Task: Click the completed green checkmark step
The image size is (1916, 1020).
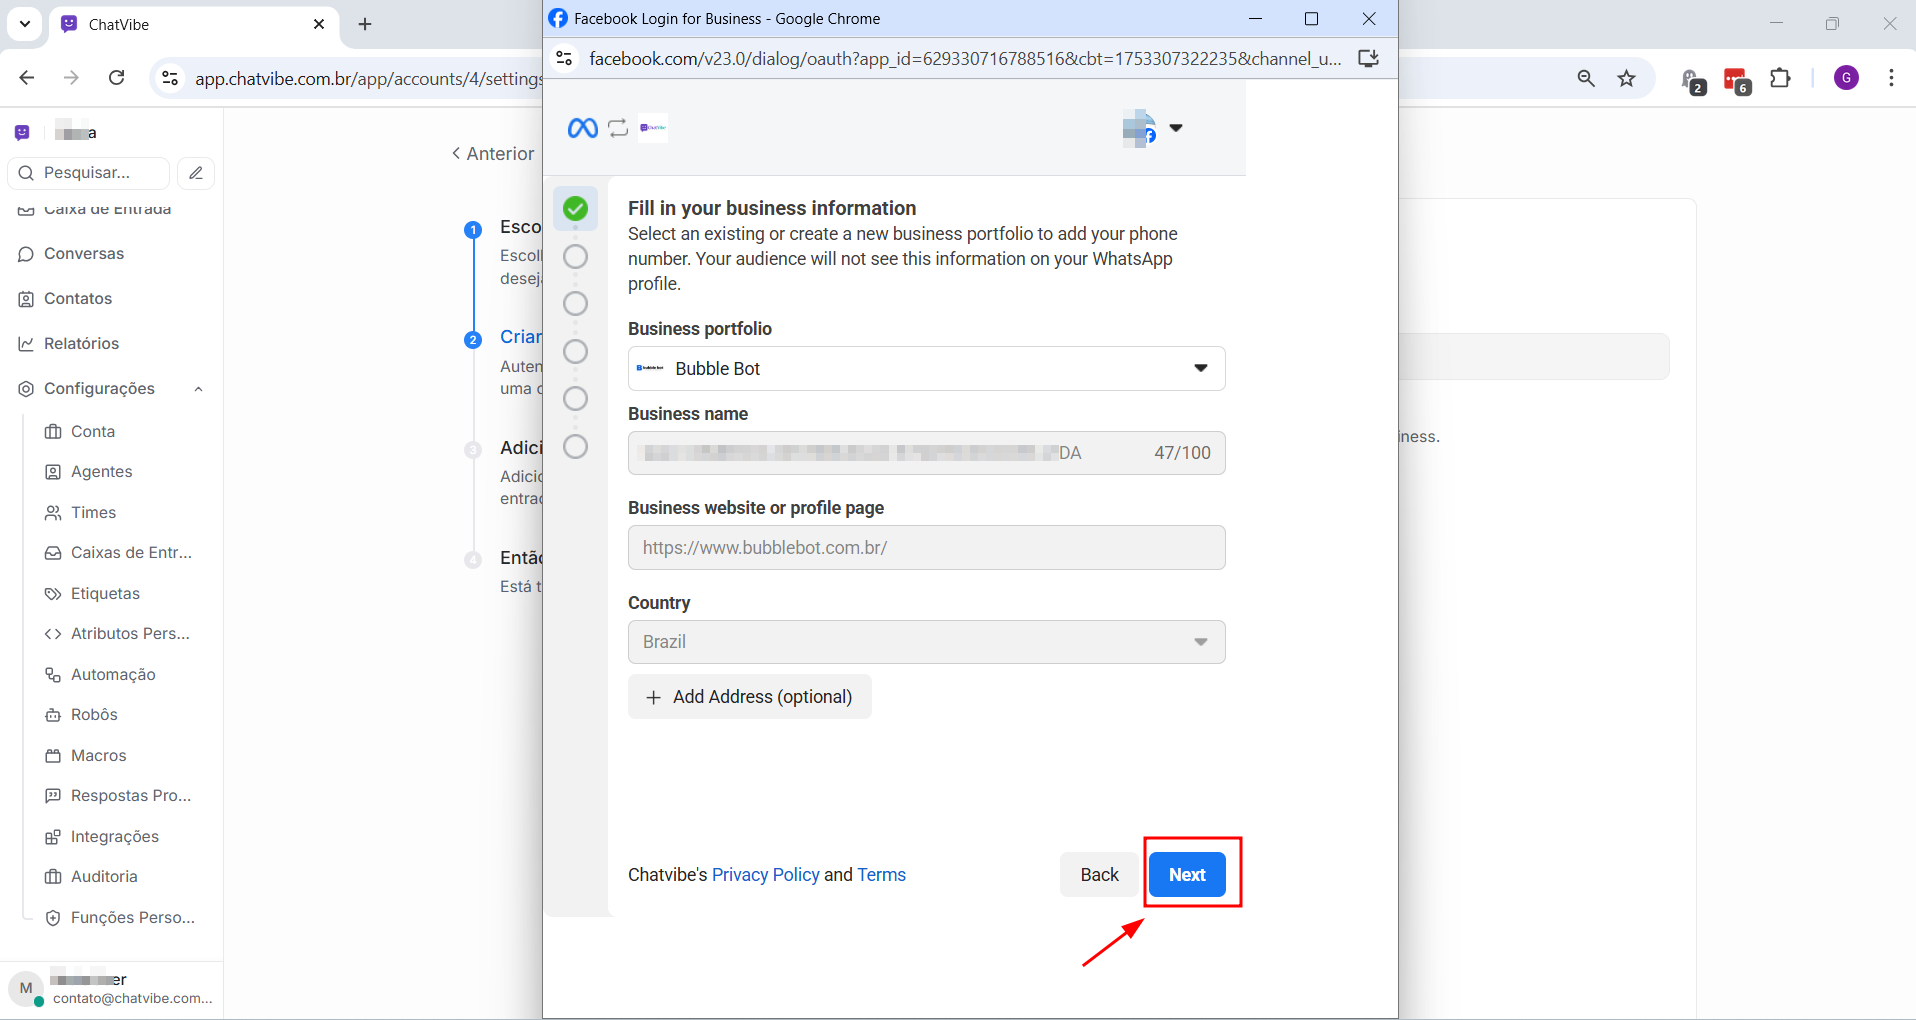Action: (575, 208)
